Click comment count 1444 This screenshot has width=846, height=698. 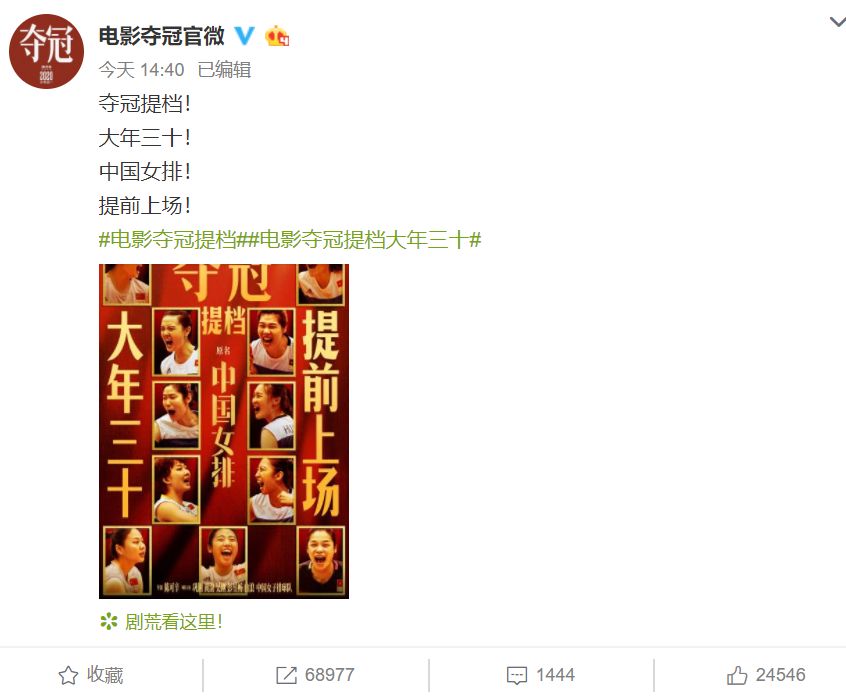click(x=555, y=675)
